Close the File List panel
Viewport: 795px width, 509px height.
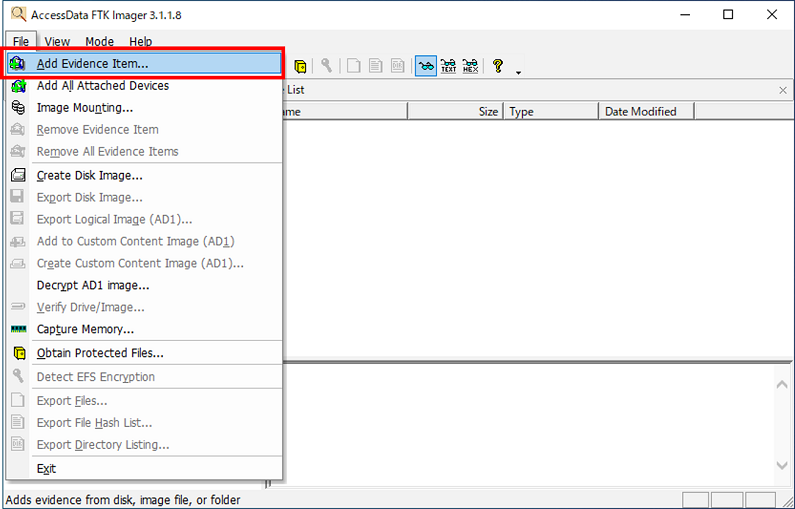point(783,90)
